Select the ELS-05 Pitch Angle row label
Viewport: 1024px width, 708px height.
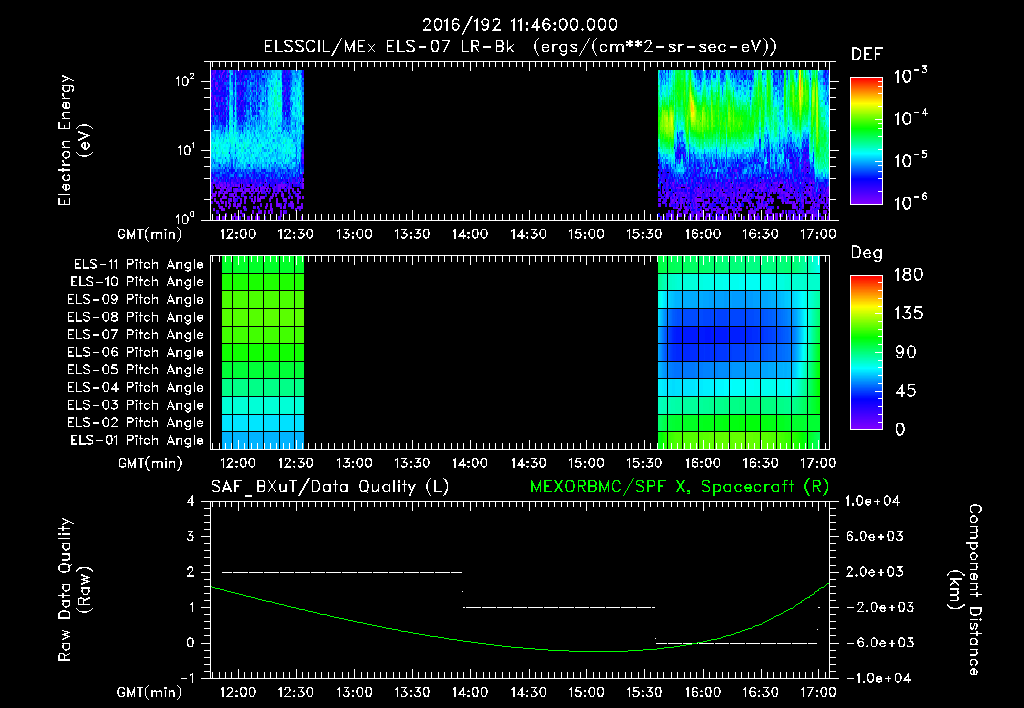pyautogui.click(x=136, y=370)
